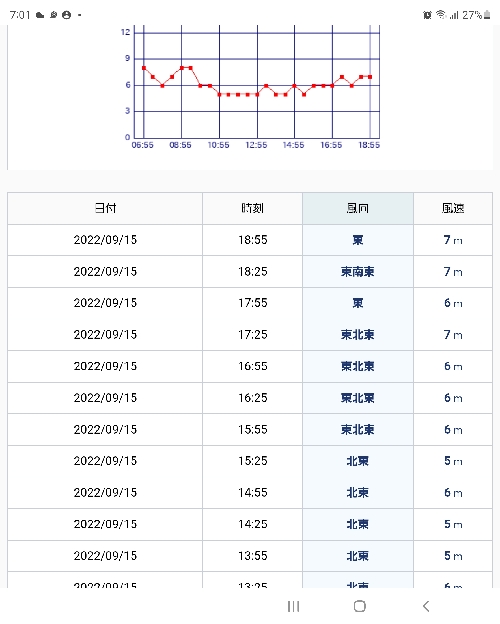The width and height of the screenshot is (500, 624).
Task: Click the 5 m wind speed at 13:55
Action: (453, 556)
